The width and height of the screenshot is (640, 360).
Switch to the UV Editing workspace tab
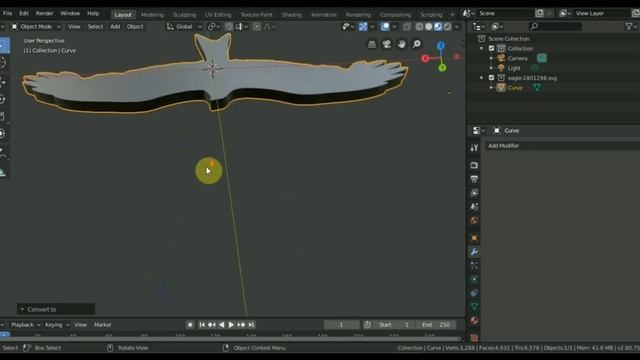click(218, 14)
